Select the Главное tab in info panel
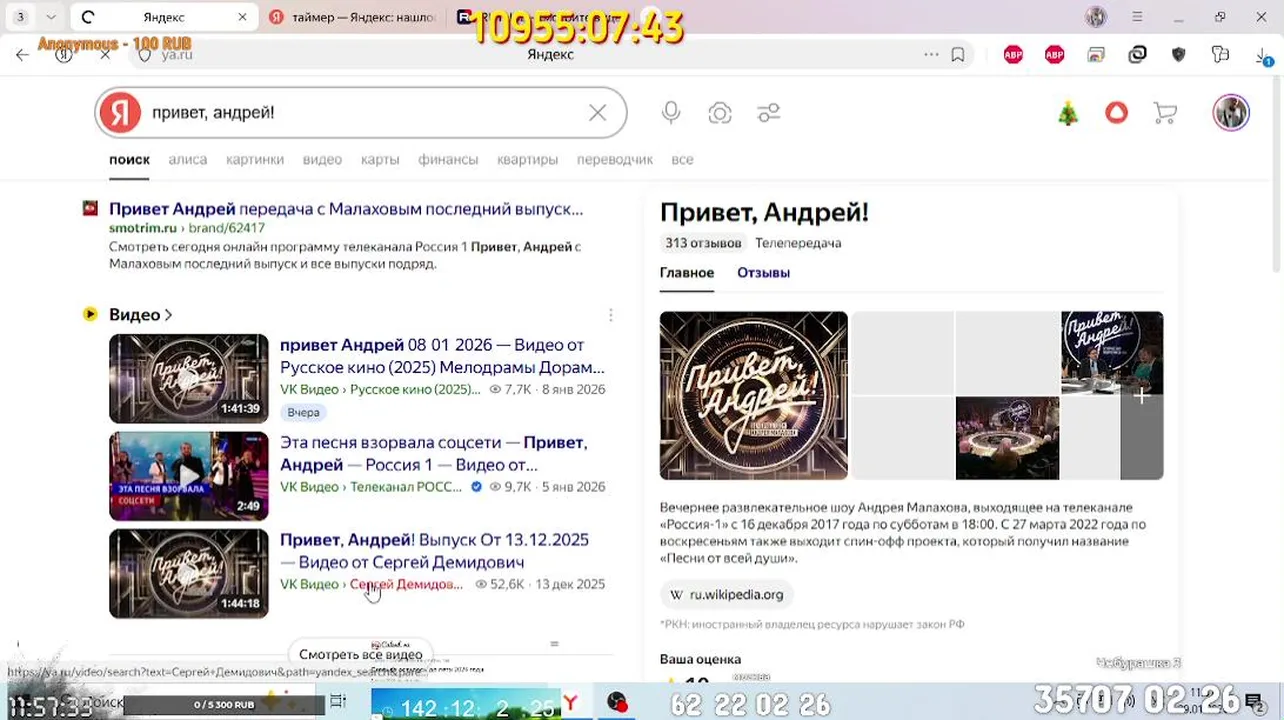Viewport: 1284px width, 720px height. tap(687, 272)
